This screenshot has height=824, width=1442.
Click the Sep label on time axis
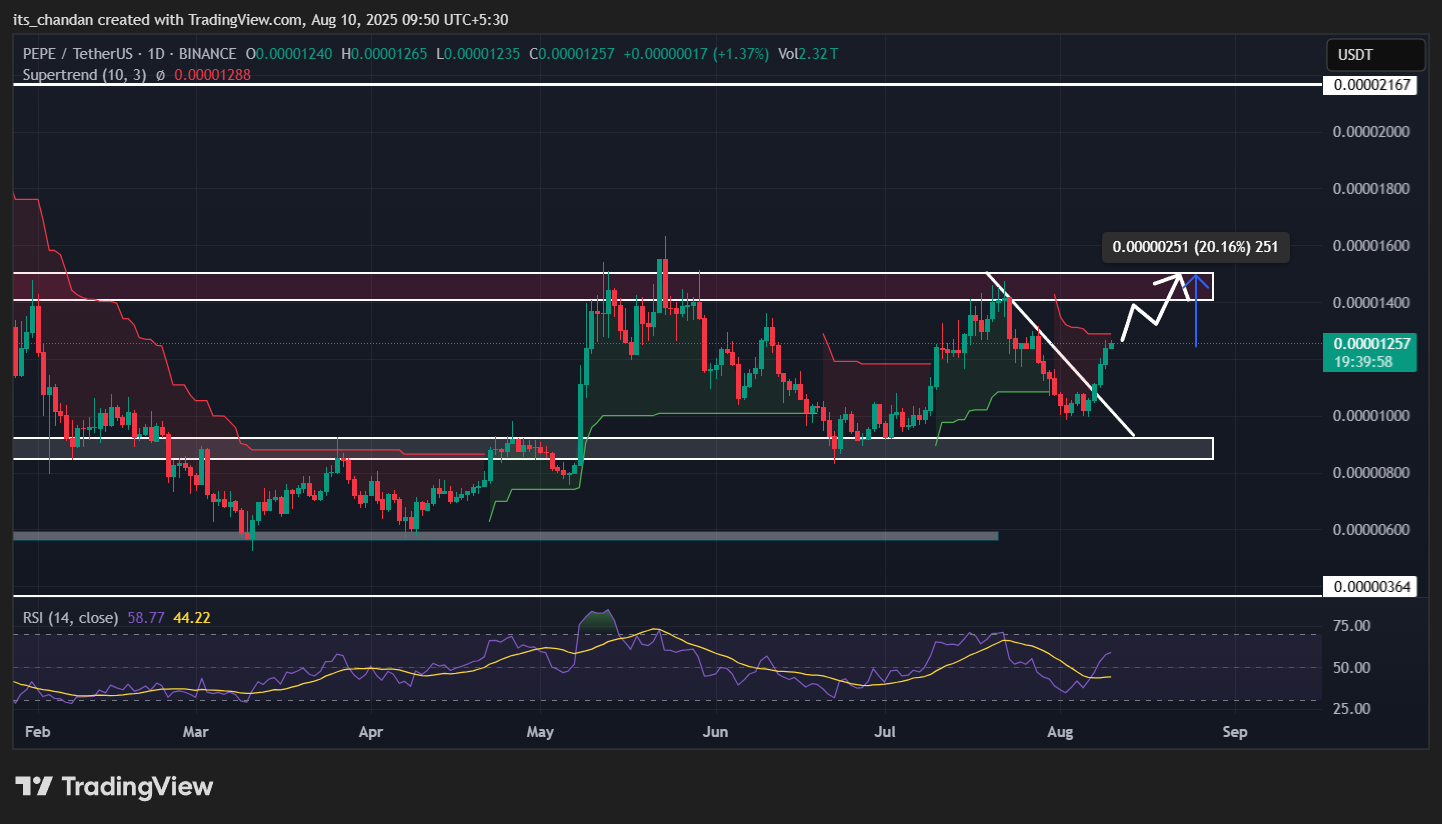(1234, 732)
